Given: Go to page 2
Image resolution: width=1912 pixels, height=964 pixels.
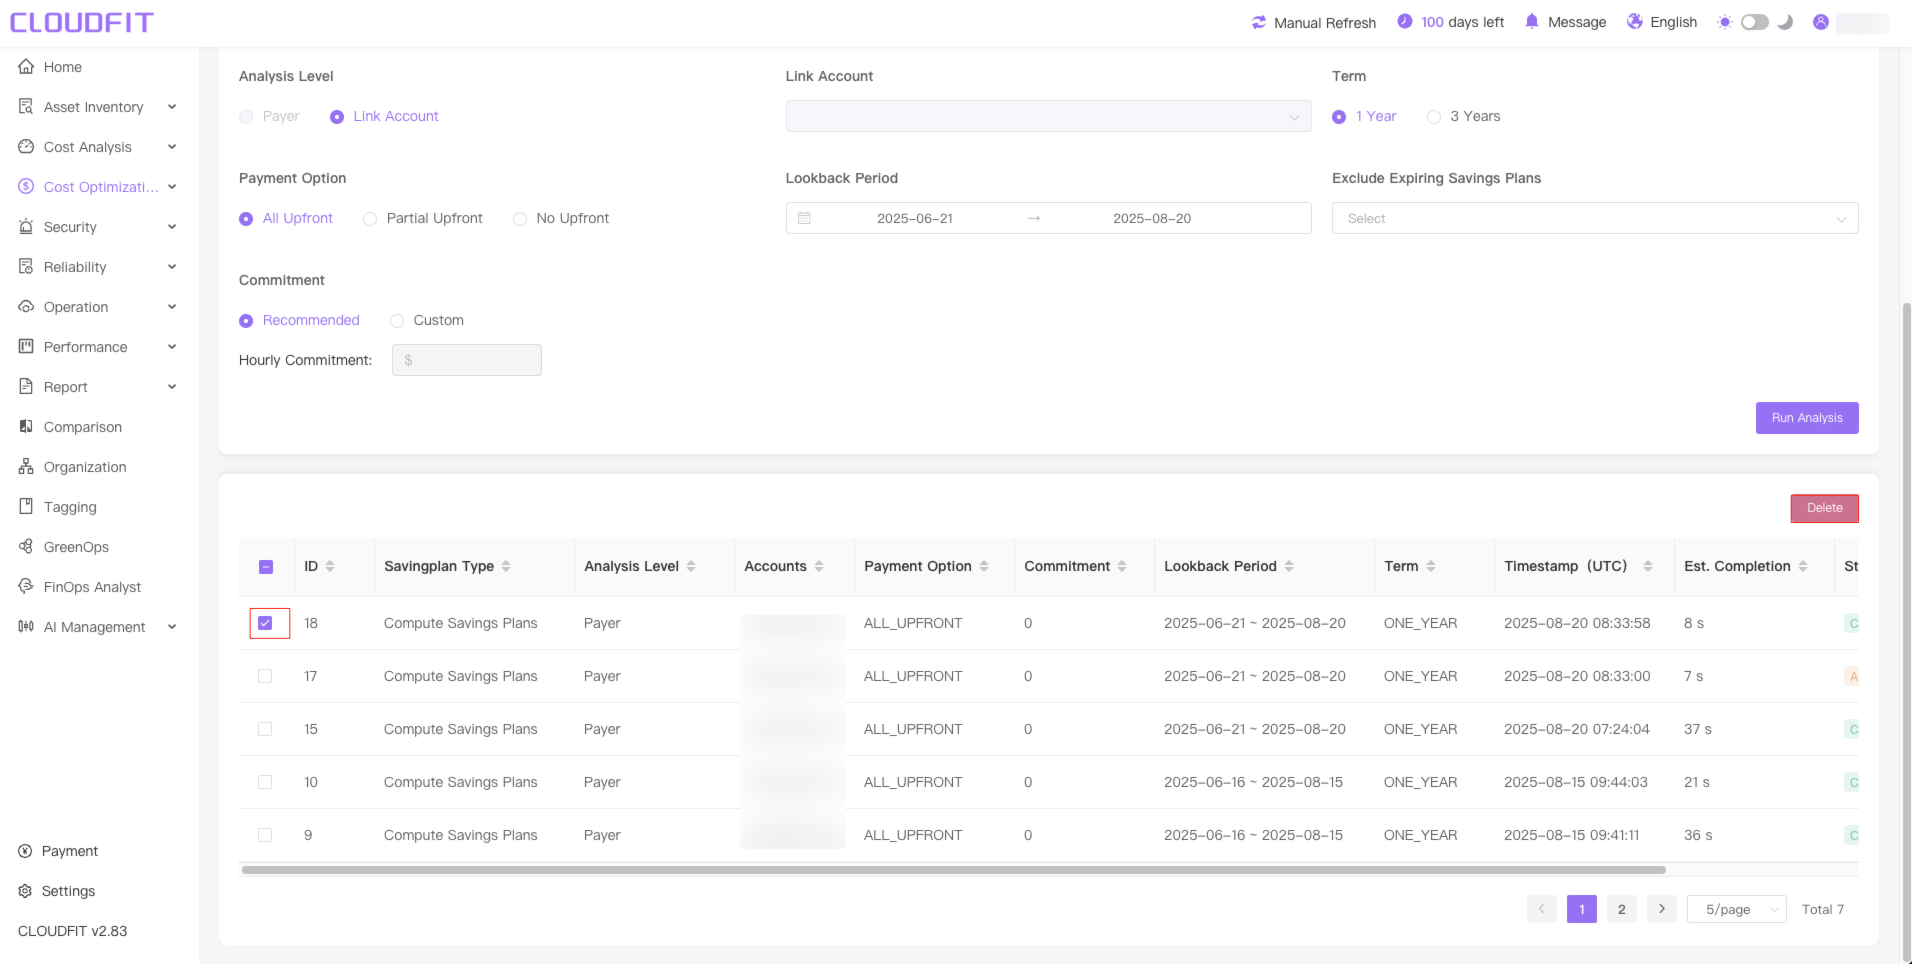Looking at the screenshot, I should (1621, 909).
